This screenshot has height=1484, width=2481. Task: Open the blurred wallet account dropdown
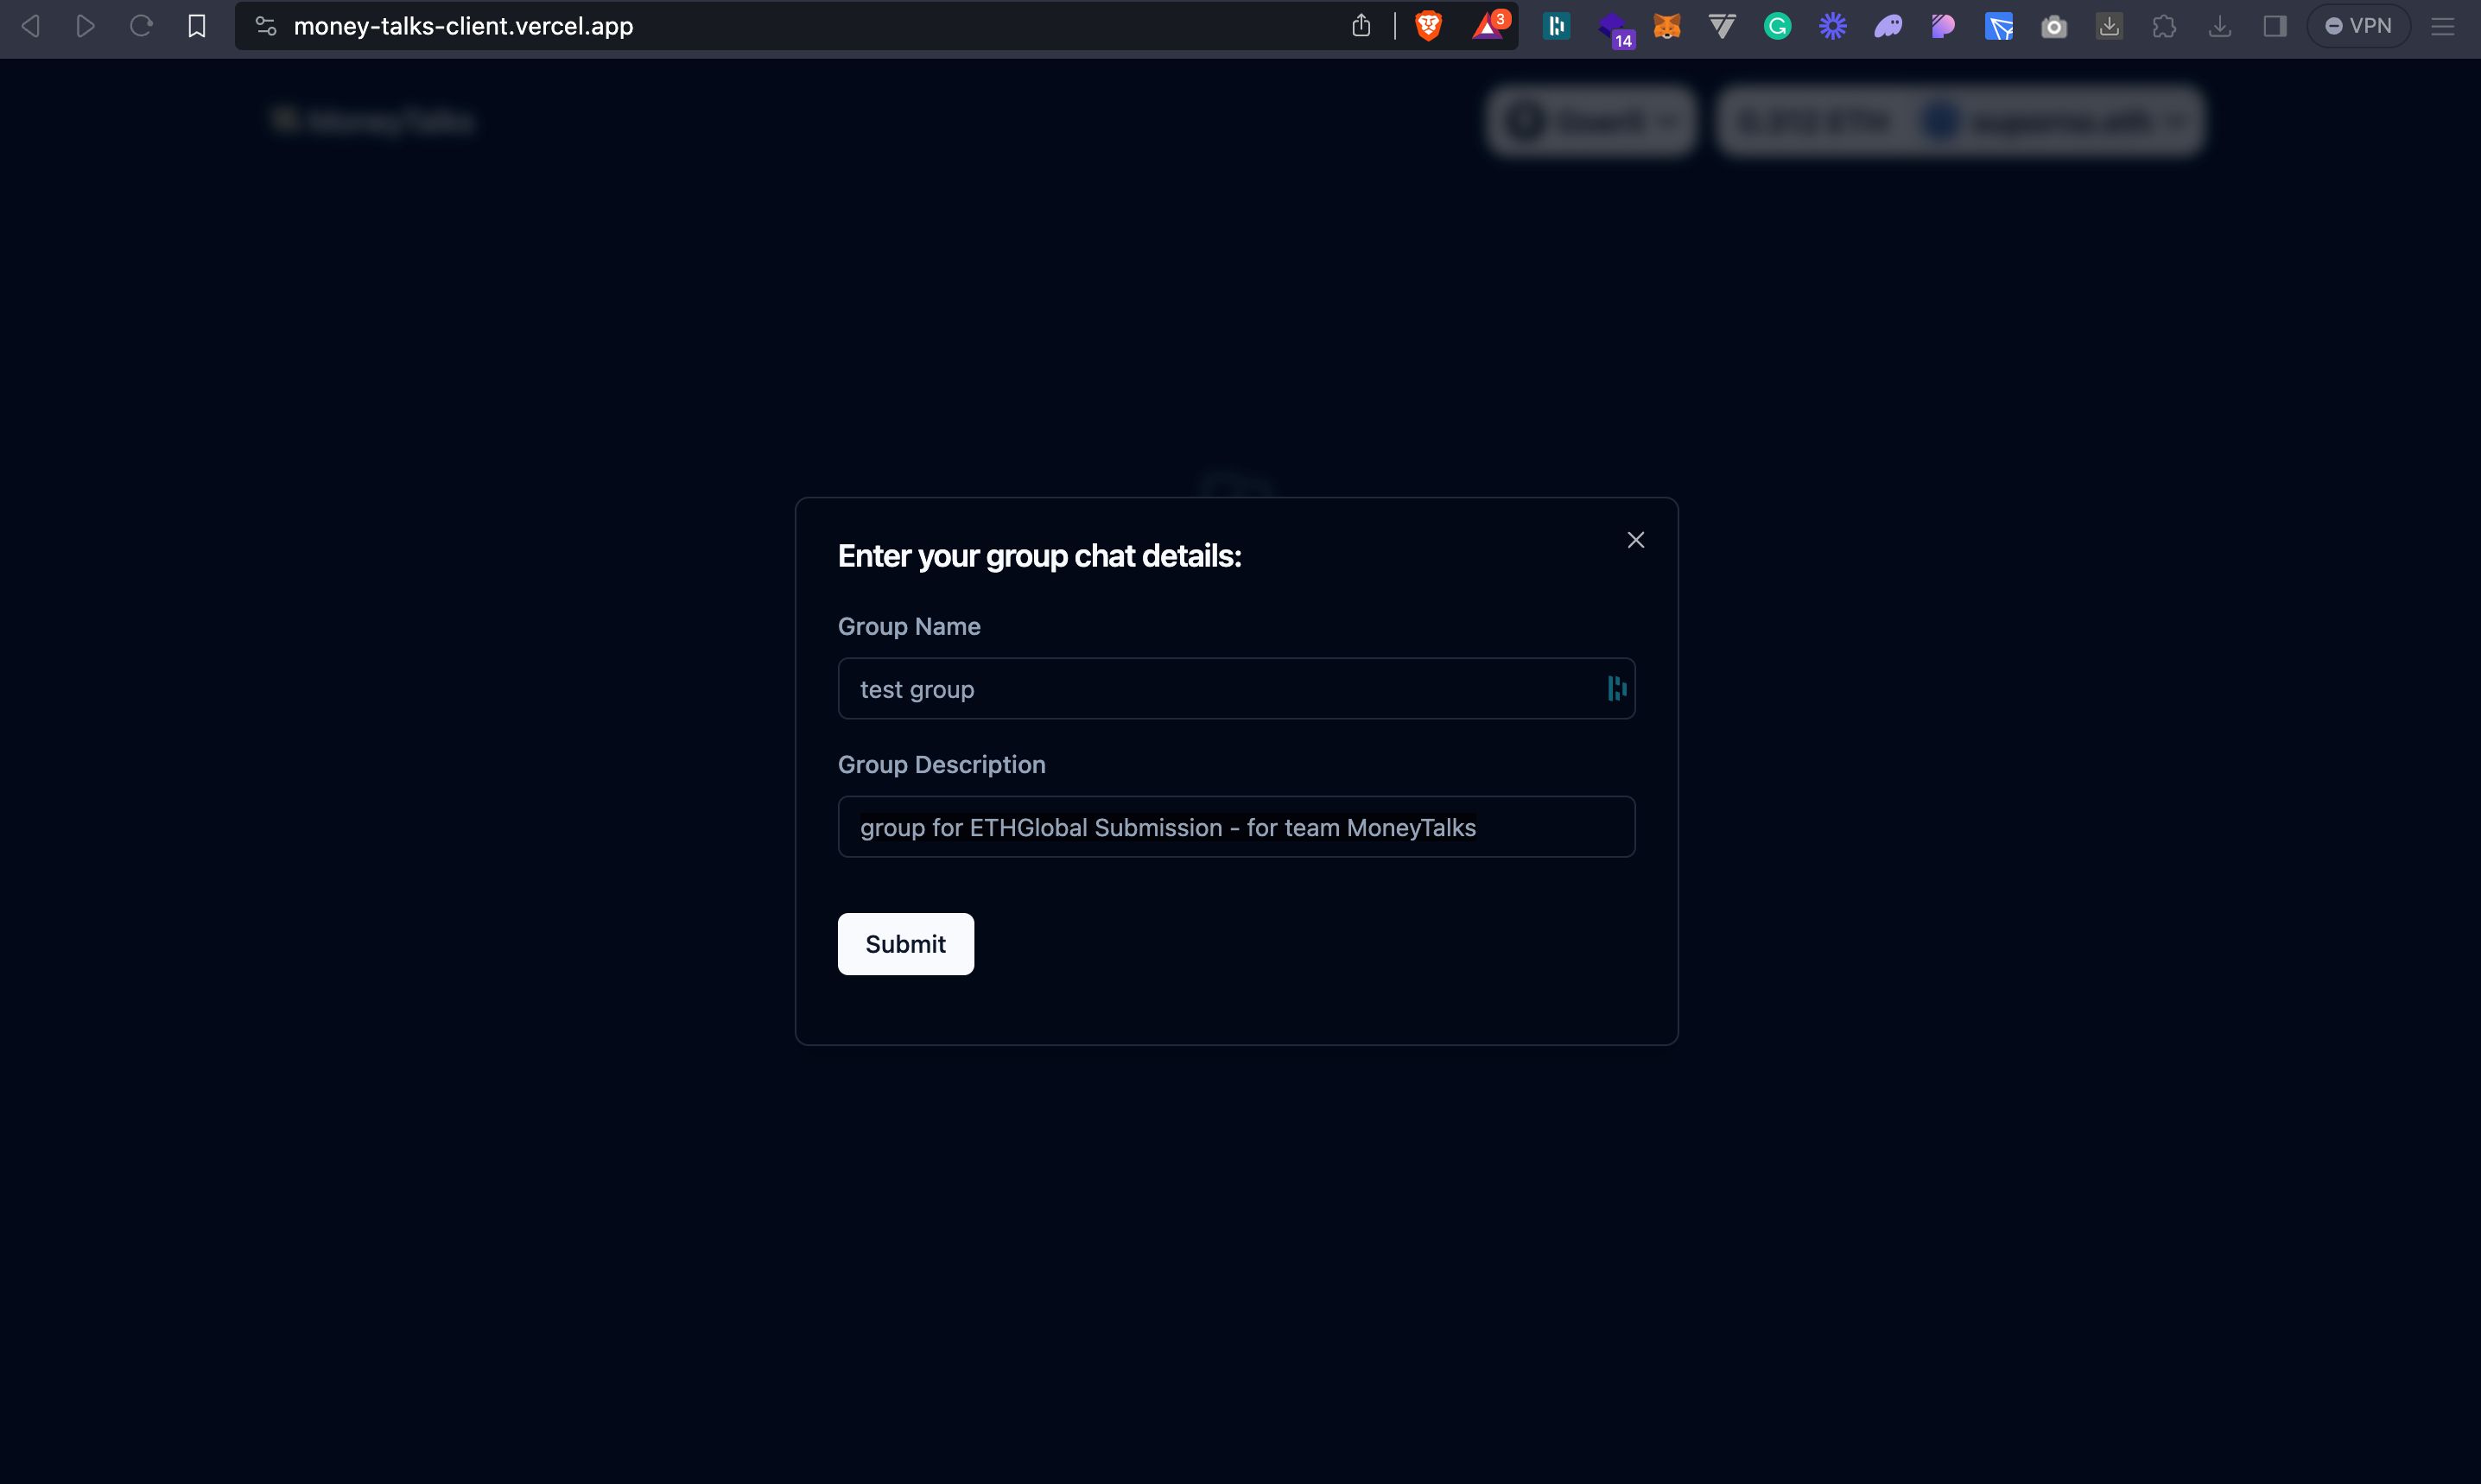tap(1961, 121)
